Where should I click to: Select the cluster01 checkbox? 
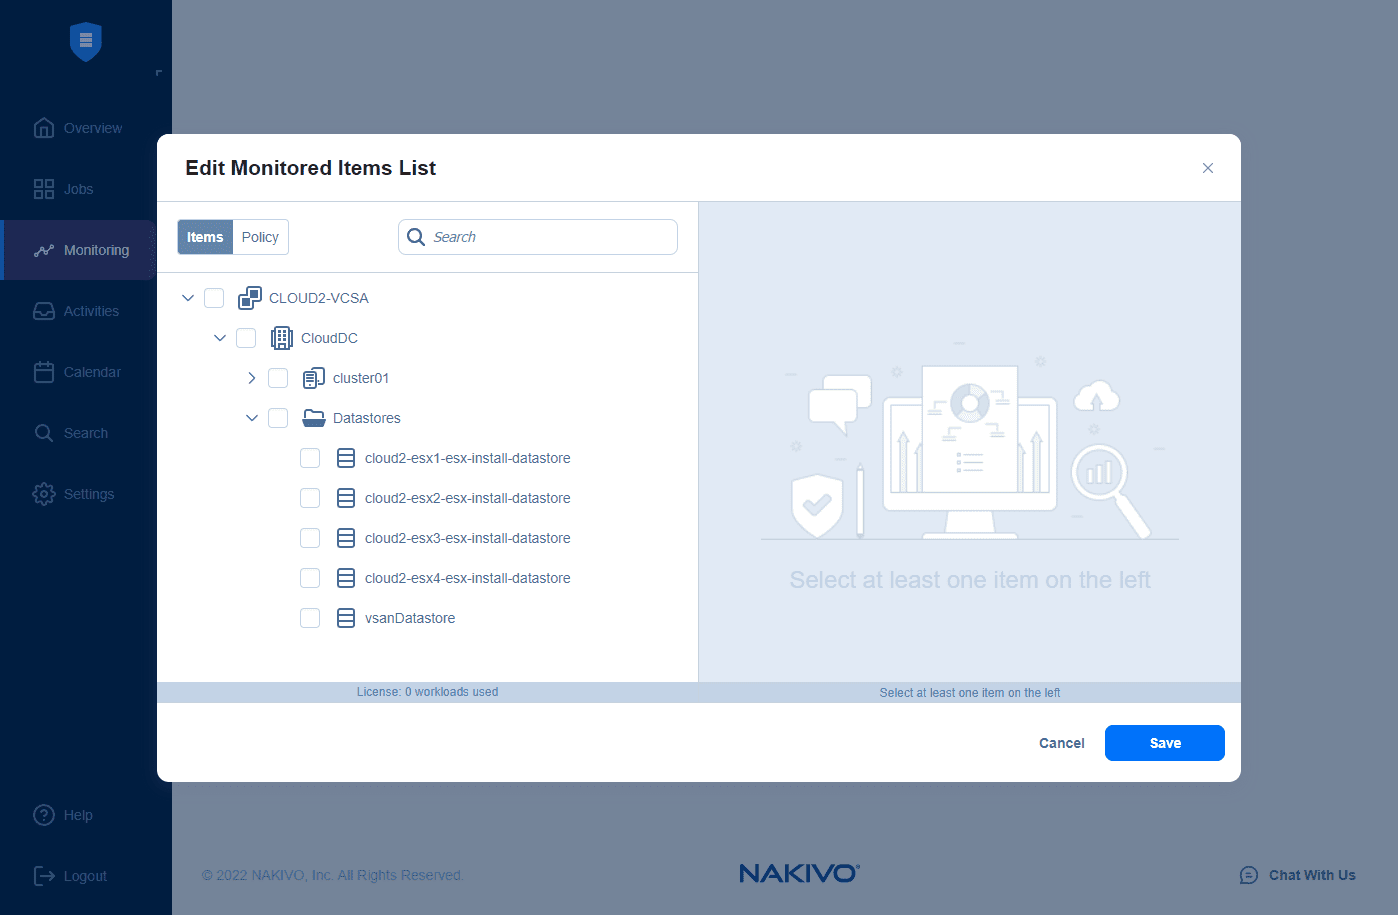pos(278,378)
